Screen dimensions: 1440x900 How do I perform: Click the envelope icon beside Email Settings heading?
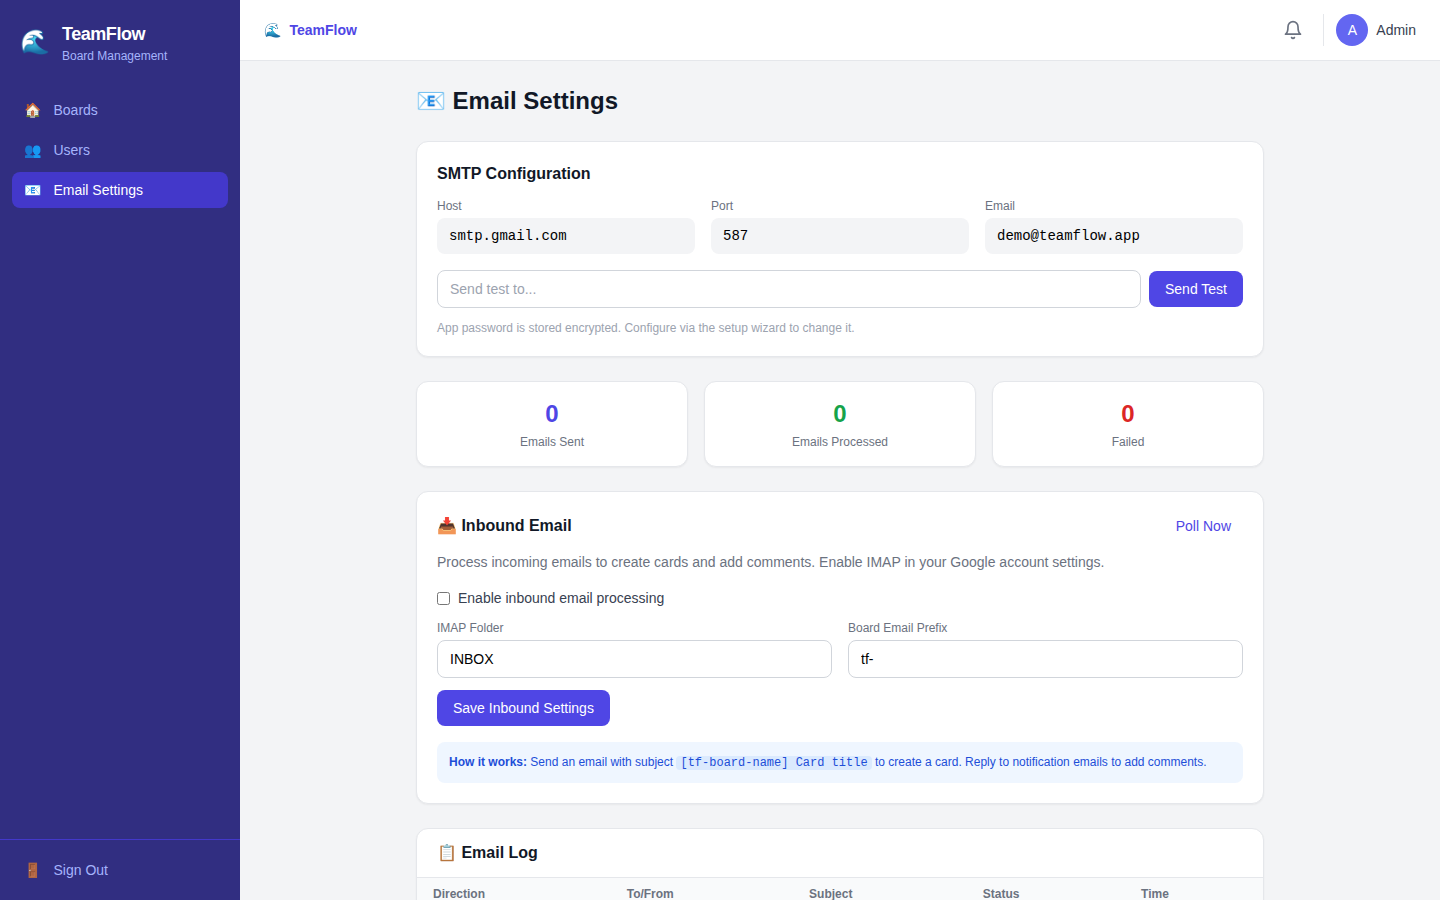click(430, 100)
